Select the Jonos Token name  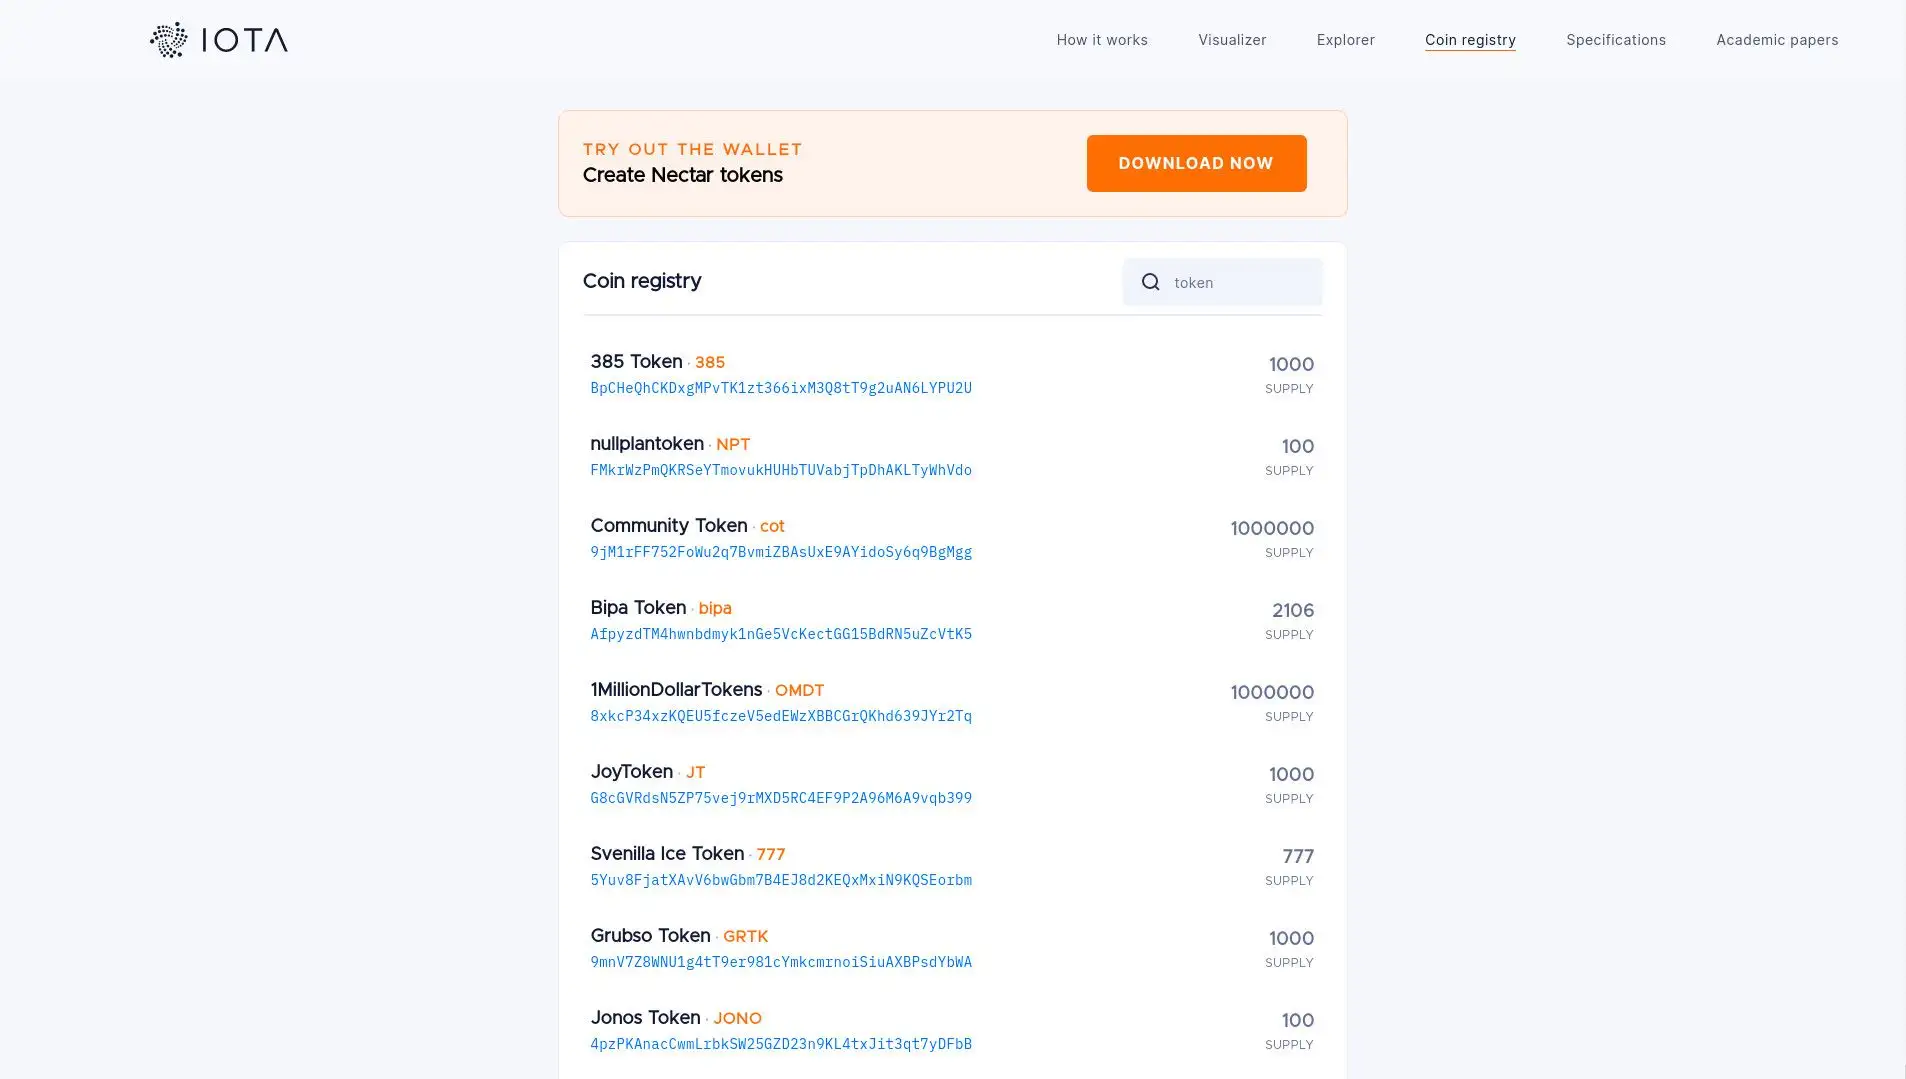coord(645,1018)
